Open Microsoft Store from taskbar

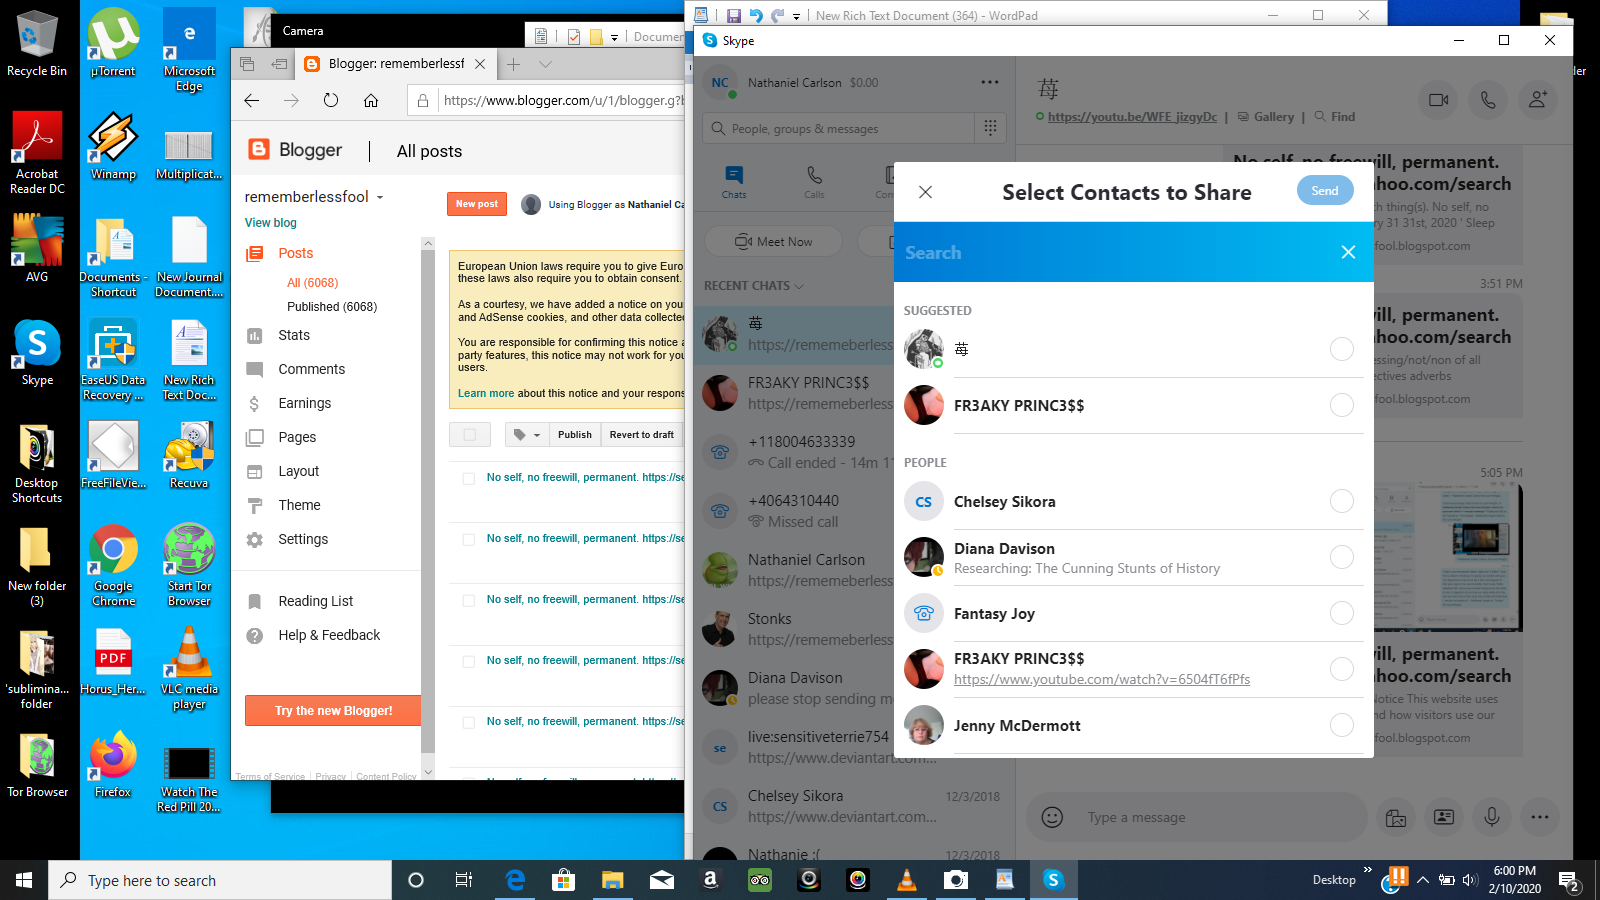click(563, 880)
